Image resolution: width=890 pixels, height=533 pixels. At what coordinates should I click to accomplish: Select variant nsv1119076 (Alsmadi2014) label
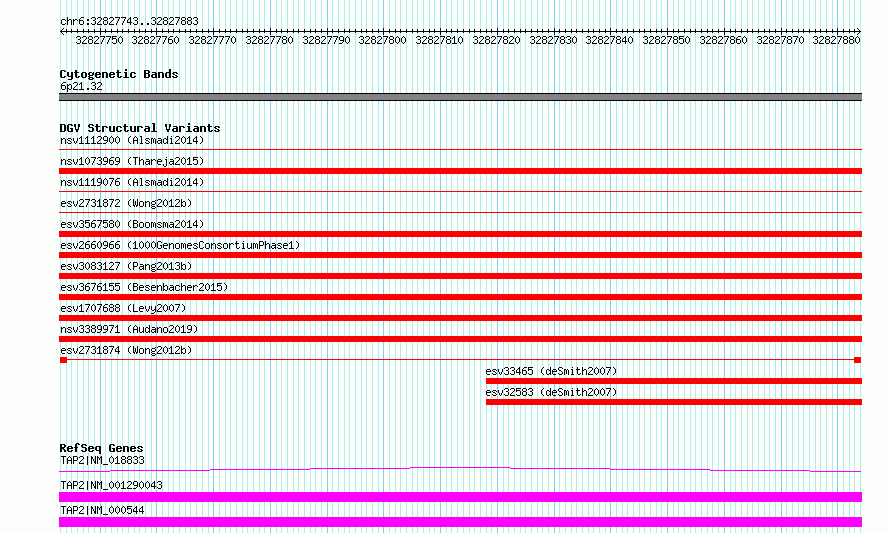pos(132,182)
